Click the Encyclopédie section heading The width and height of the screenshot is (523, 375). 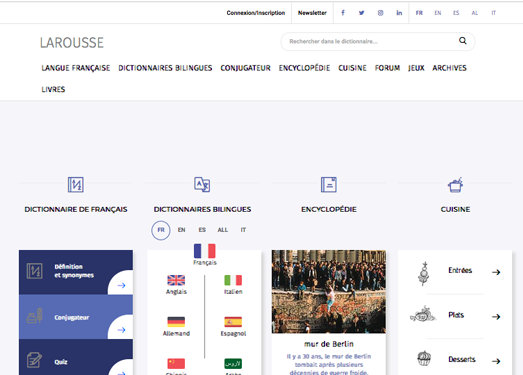[329, 210]
